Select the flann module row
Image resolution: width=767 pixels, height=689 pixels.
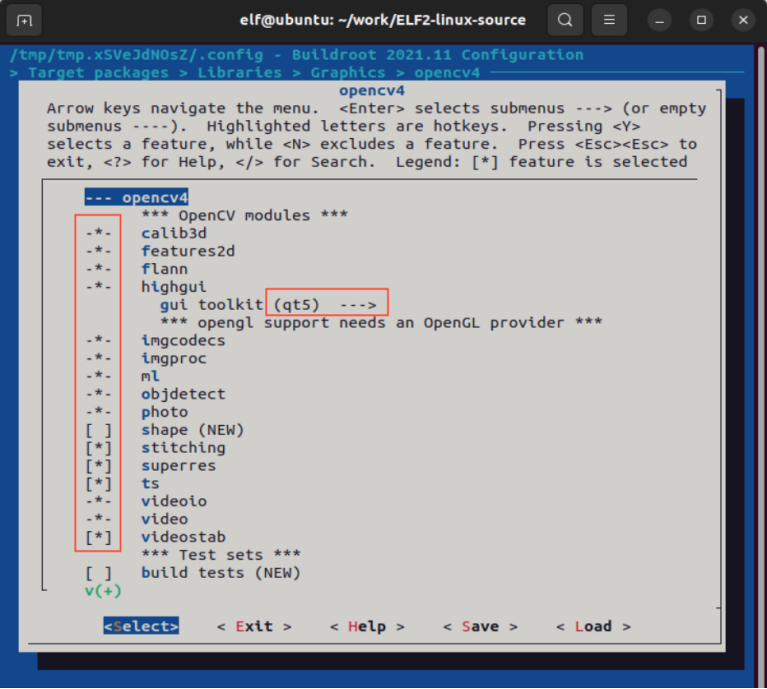click(x=137, y=269)
